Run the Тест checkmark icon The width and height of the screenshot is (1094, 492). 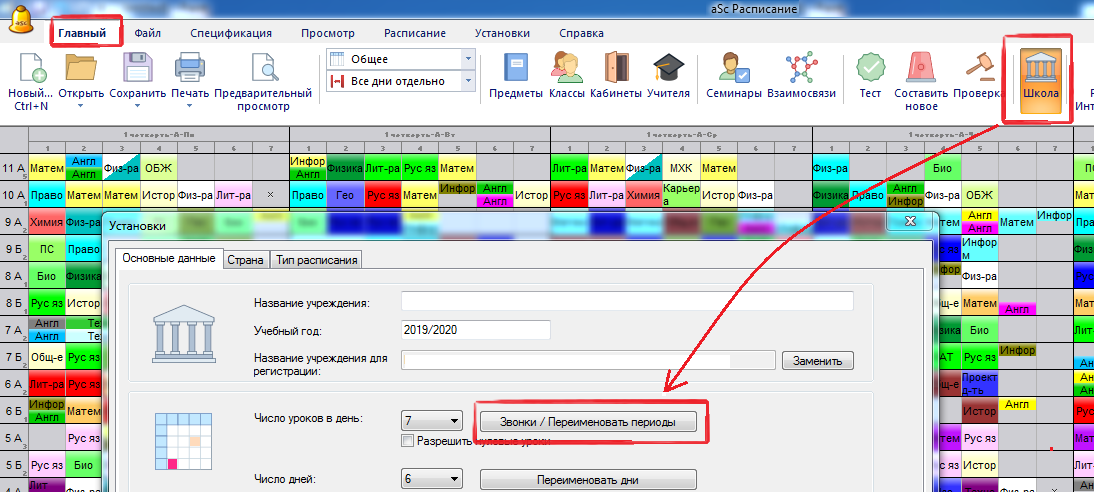pyautogui.click(x=870, y=69)
